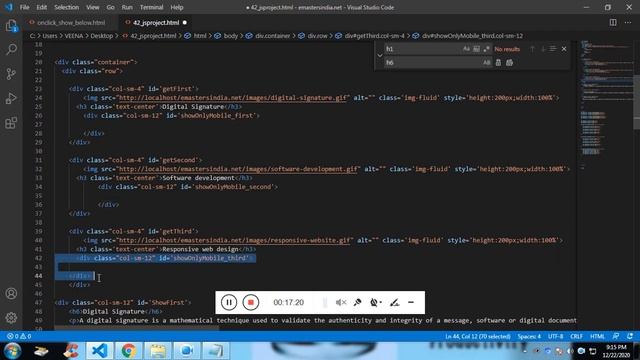This screenshot has height=360, width=640.
Task: Expand div#showOnlyMobile_third breadcrumb
Action: 468,36
